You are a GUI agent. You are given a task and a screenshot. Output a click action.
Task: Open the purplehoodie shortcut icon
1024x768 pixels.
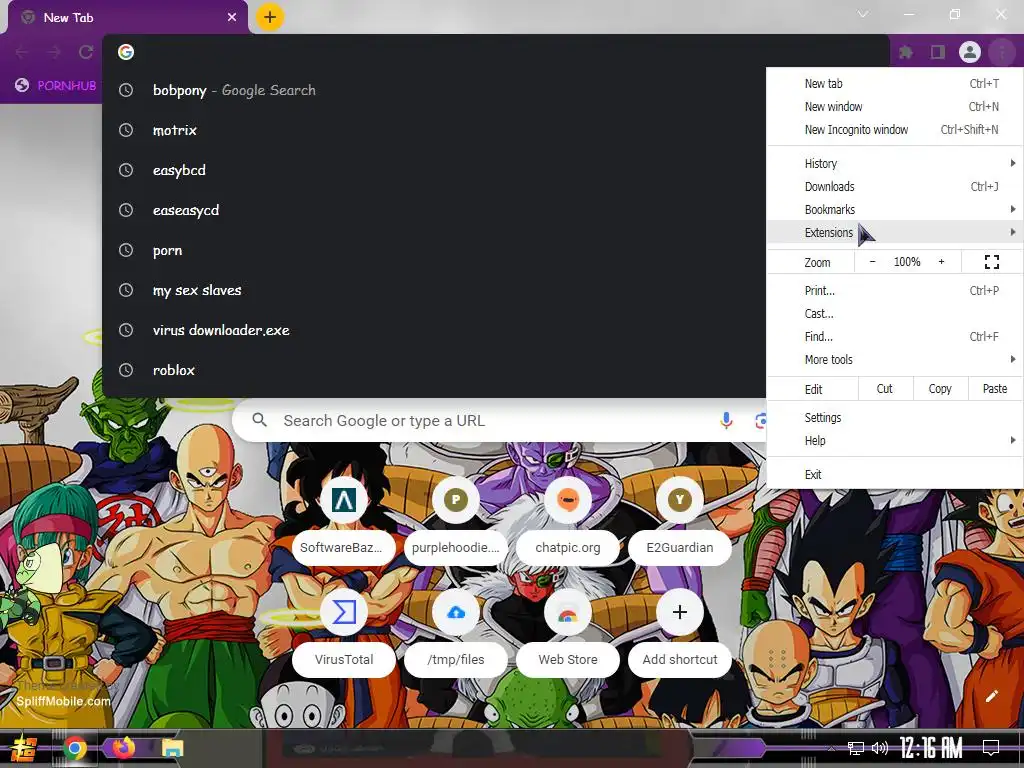point(456,500)
